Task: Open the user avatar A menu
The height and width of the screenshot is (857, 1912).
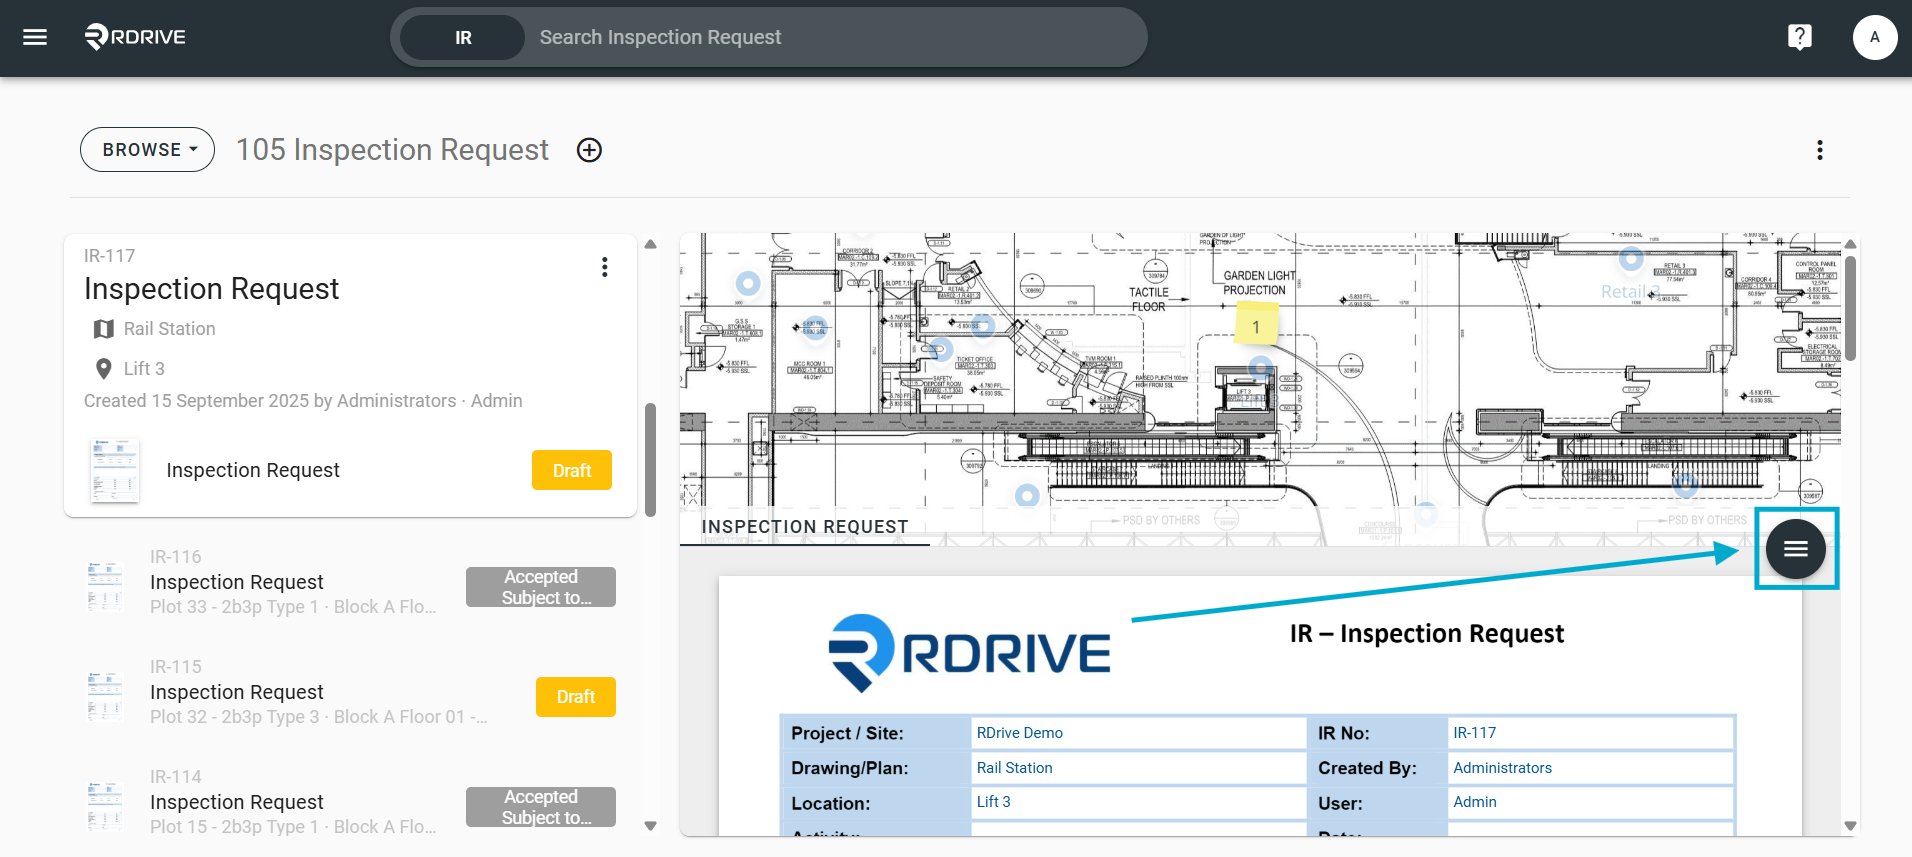Action: click(x=1874, y=37)
